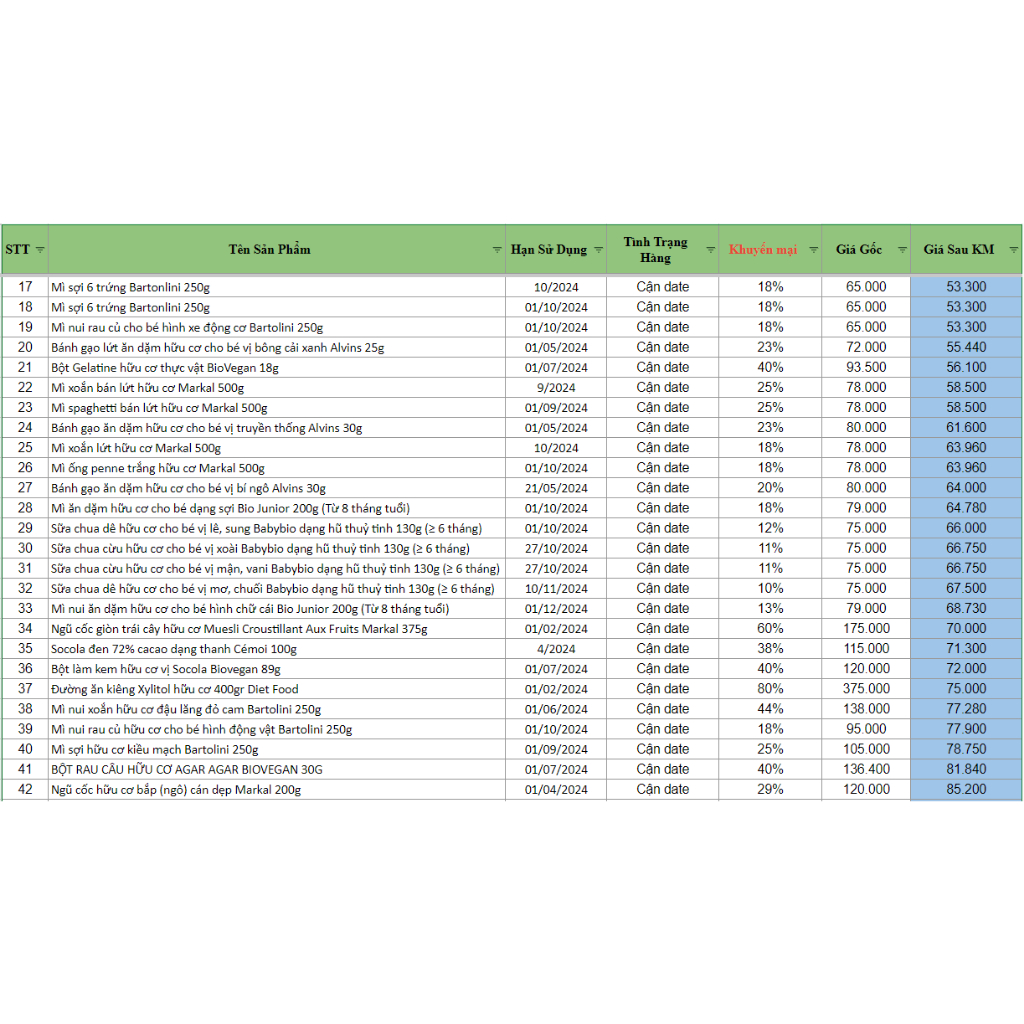Select cell Mì nui rau củ hình động vật Bartolini
Viewport: 1024px width, 1024px height.
click(276, 729)
